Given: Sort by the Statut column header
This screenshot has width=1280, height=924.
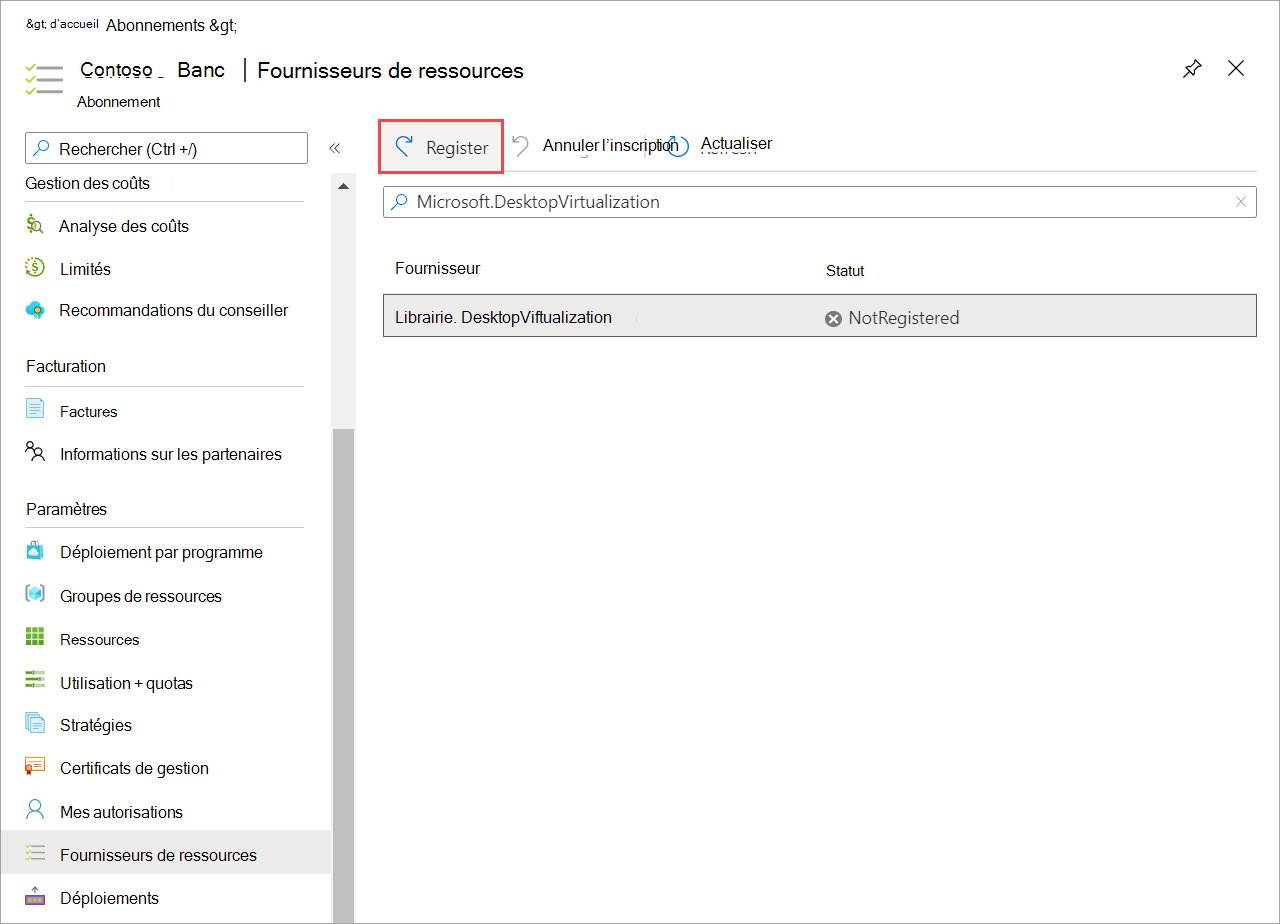Looking at the screenshot, I should [x=845, y=270].
